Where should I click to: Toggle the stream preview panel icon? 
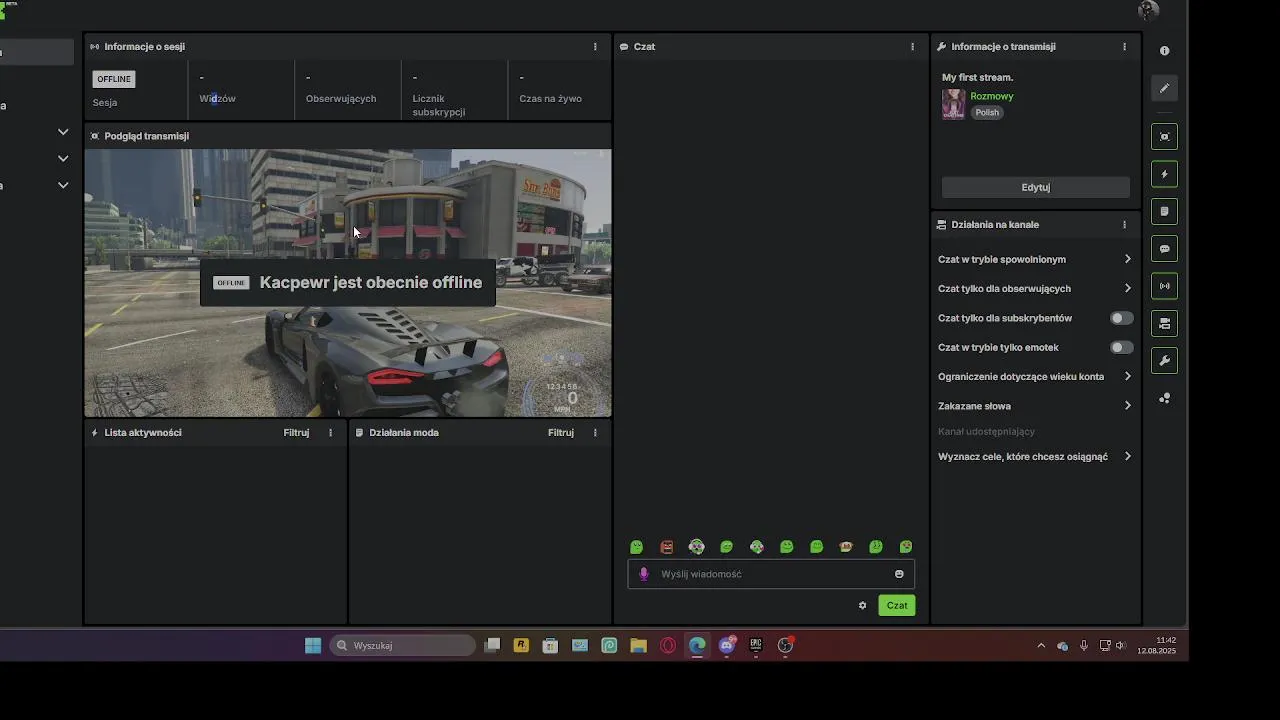(x=1164, y=137)
